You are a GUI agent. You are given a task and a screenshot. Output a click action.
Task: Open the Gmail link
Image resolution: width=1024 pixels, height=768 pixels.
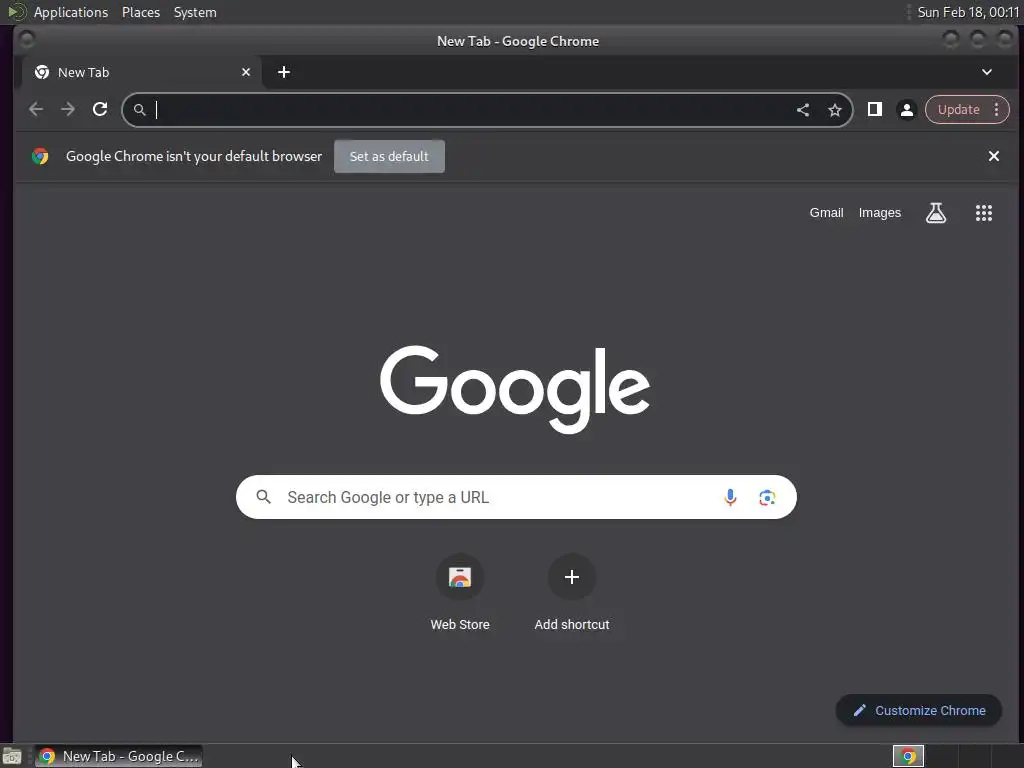(826, 213)
